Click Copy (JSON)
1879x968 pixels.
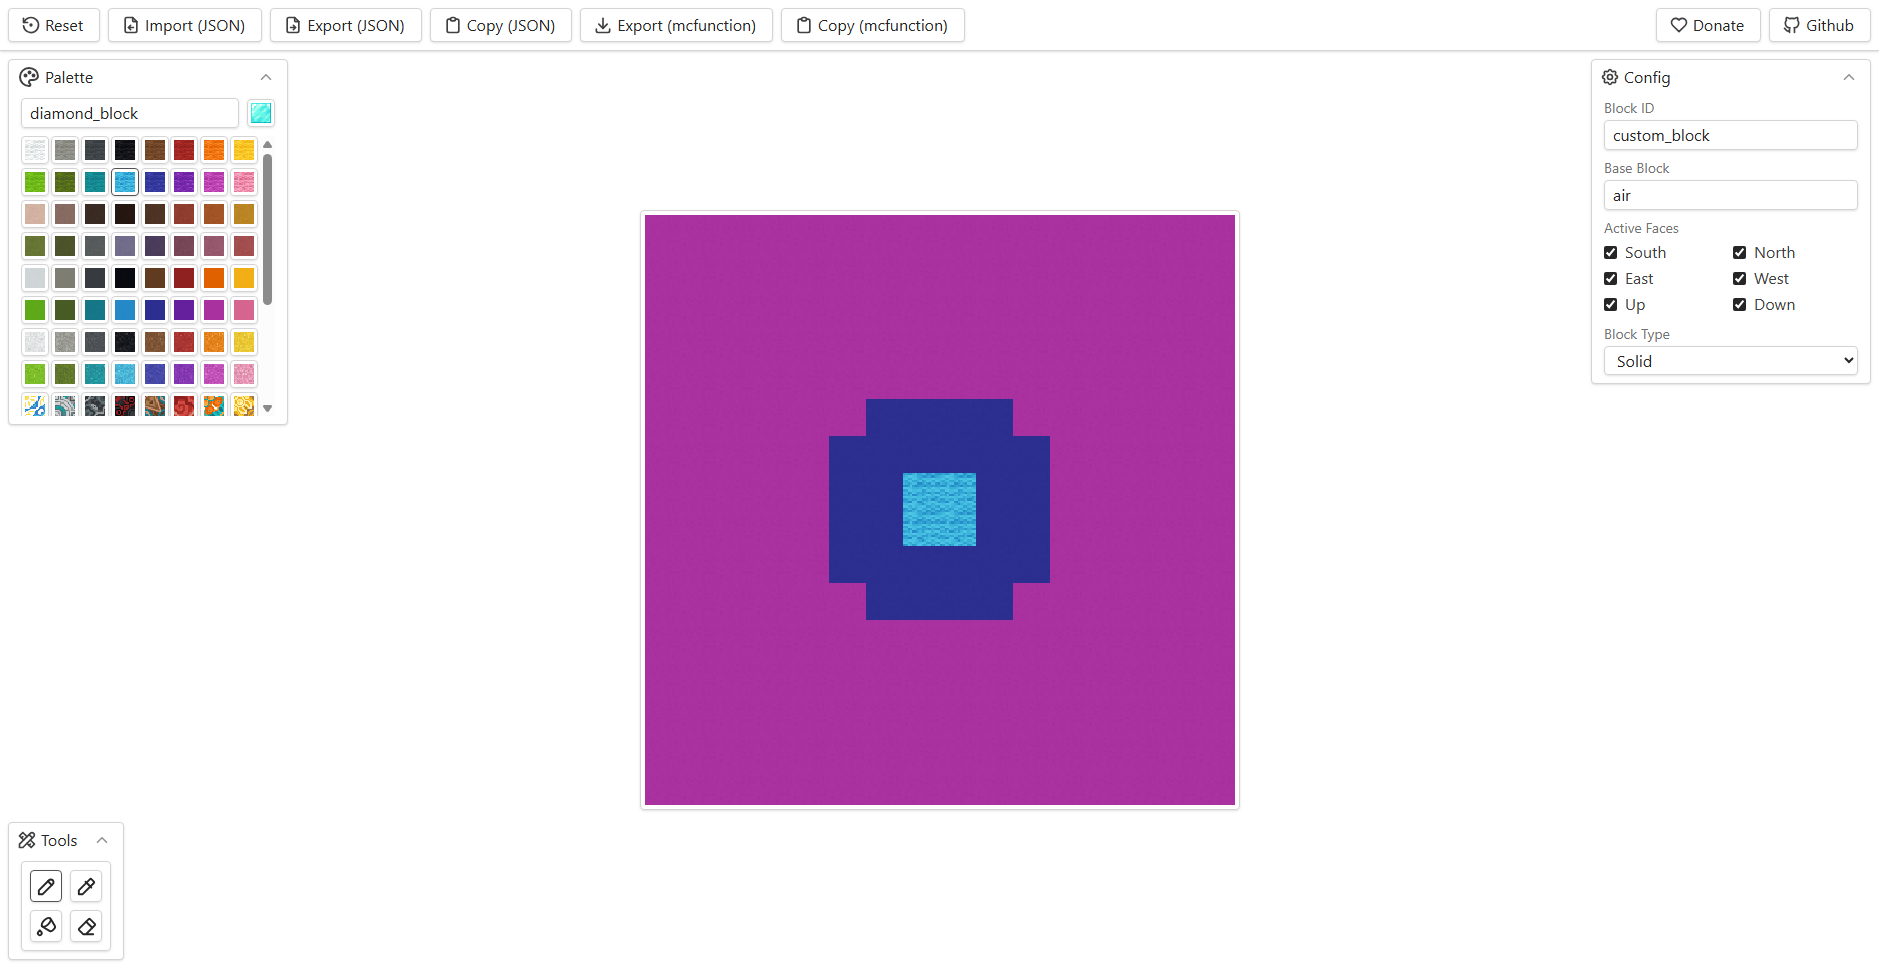click(501, 25)
